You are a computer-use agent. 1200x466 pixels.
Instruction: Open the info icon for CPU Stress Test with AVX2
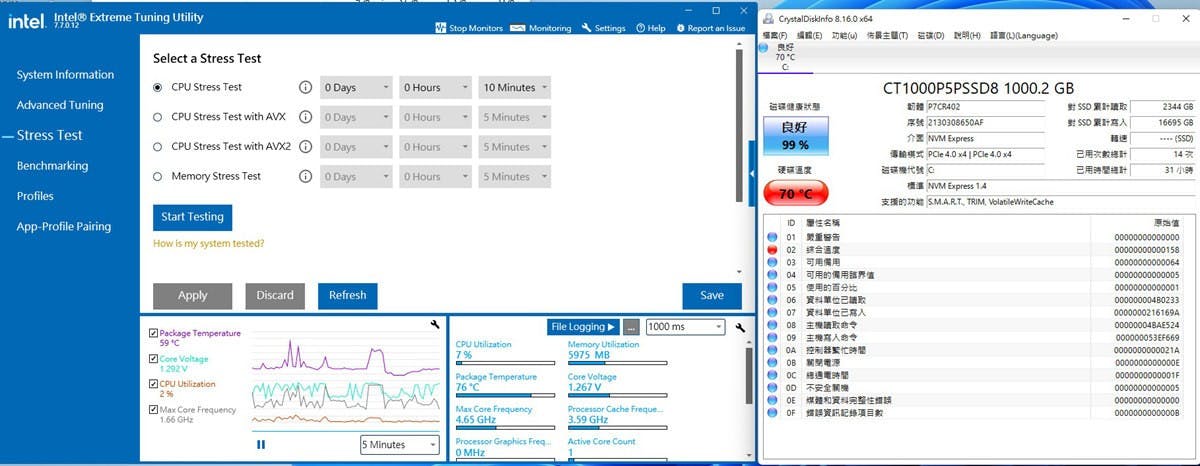tap(306, 147)
